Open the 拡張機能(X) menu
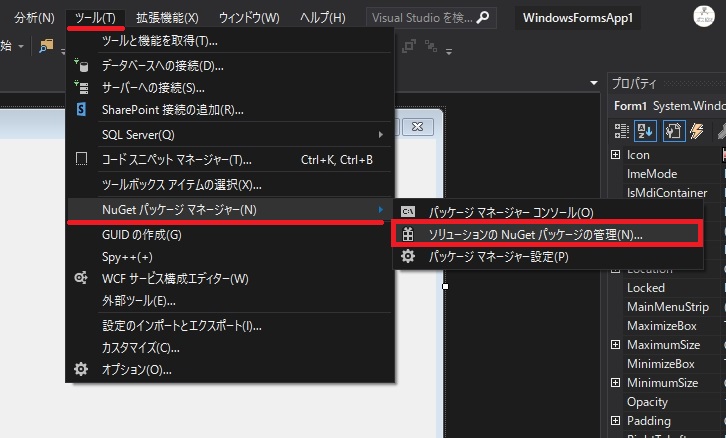This screenshot has height=438, width=726. (x=167, y=18)
